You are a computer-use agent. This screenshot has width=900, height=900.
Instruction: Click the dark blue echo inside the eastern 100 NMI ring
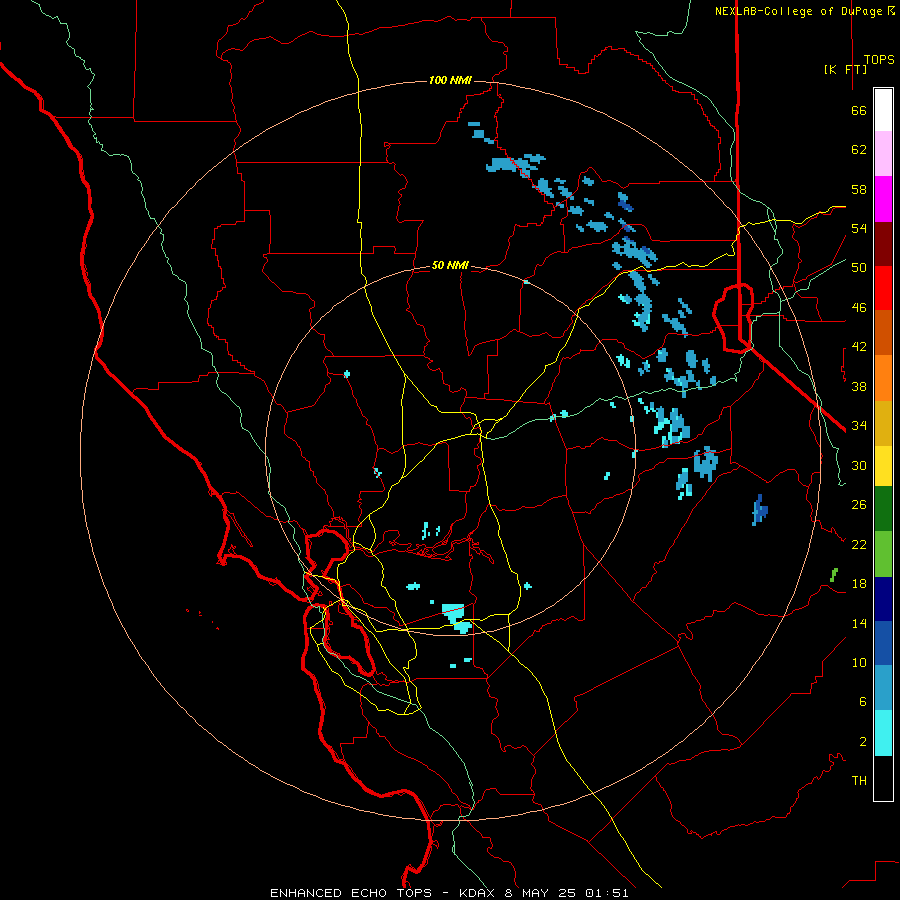coord(759,510)
